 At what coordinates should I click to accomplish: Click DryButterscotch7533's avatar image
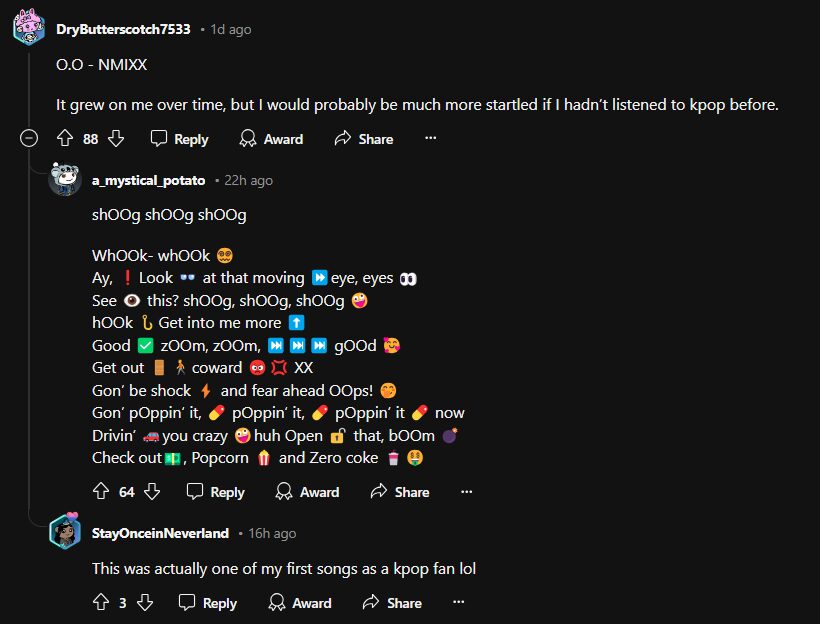29,27
